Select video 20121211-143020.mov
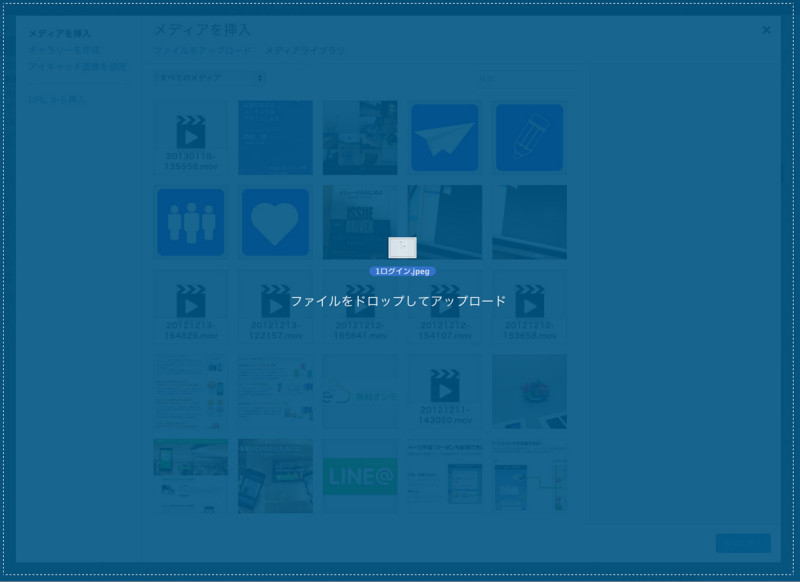Screen dimensions: 800x582 click(445, 392)
